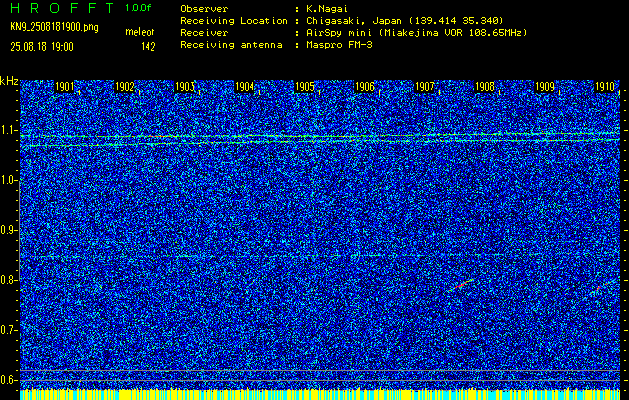Click the Observer field label
This screenshot has width=629, height=400.
click(204, 9)
